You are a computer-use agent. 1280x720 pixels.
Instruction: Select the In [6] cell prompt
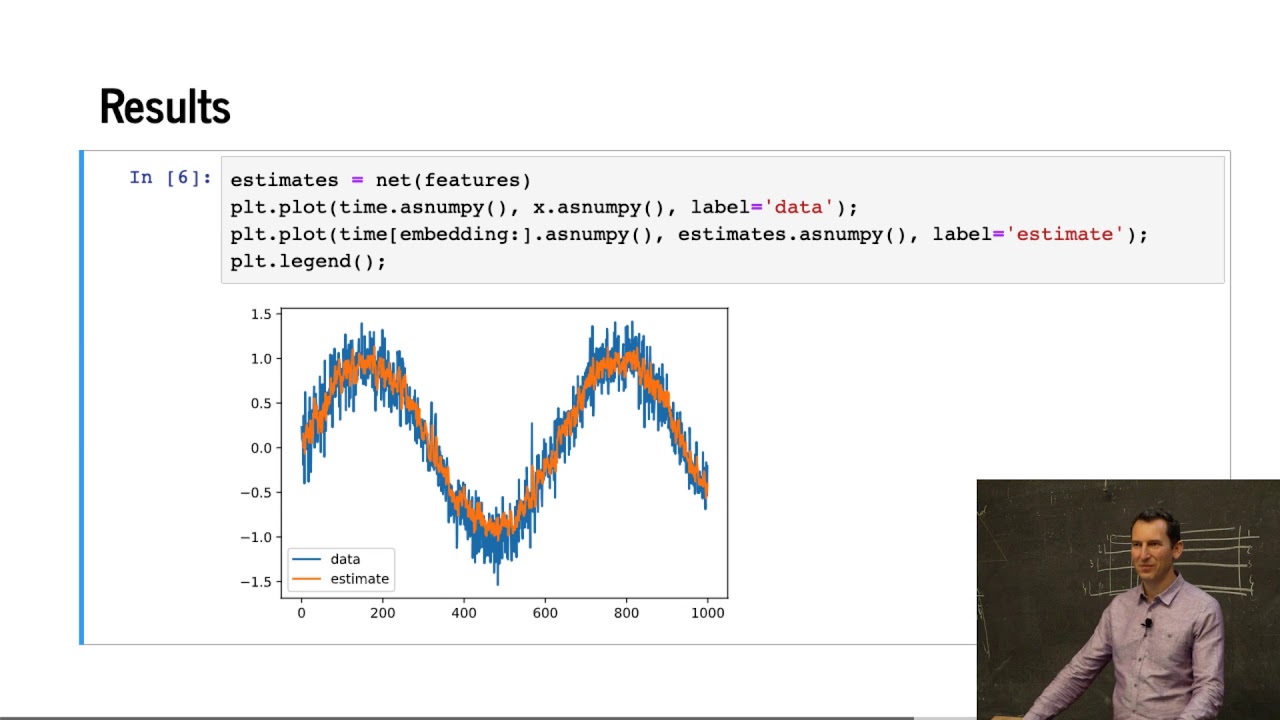tap(170, 178)
